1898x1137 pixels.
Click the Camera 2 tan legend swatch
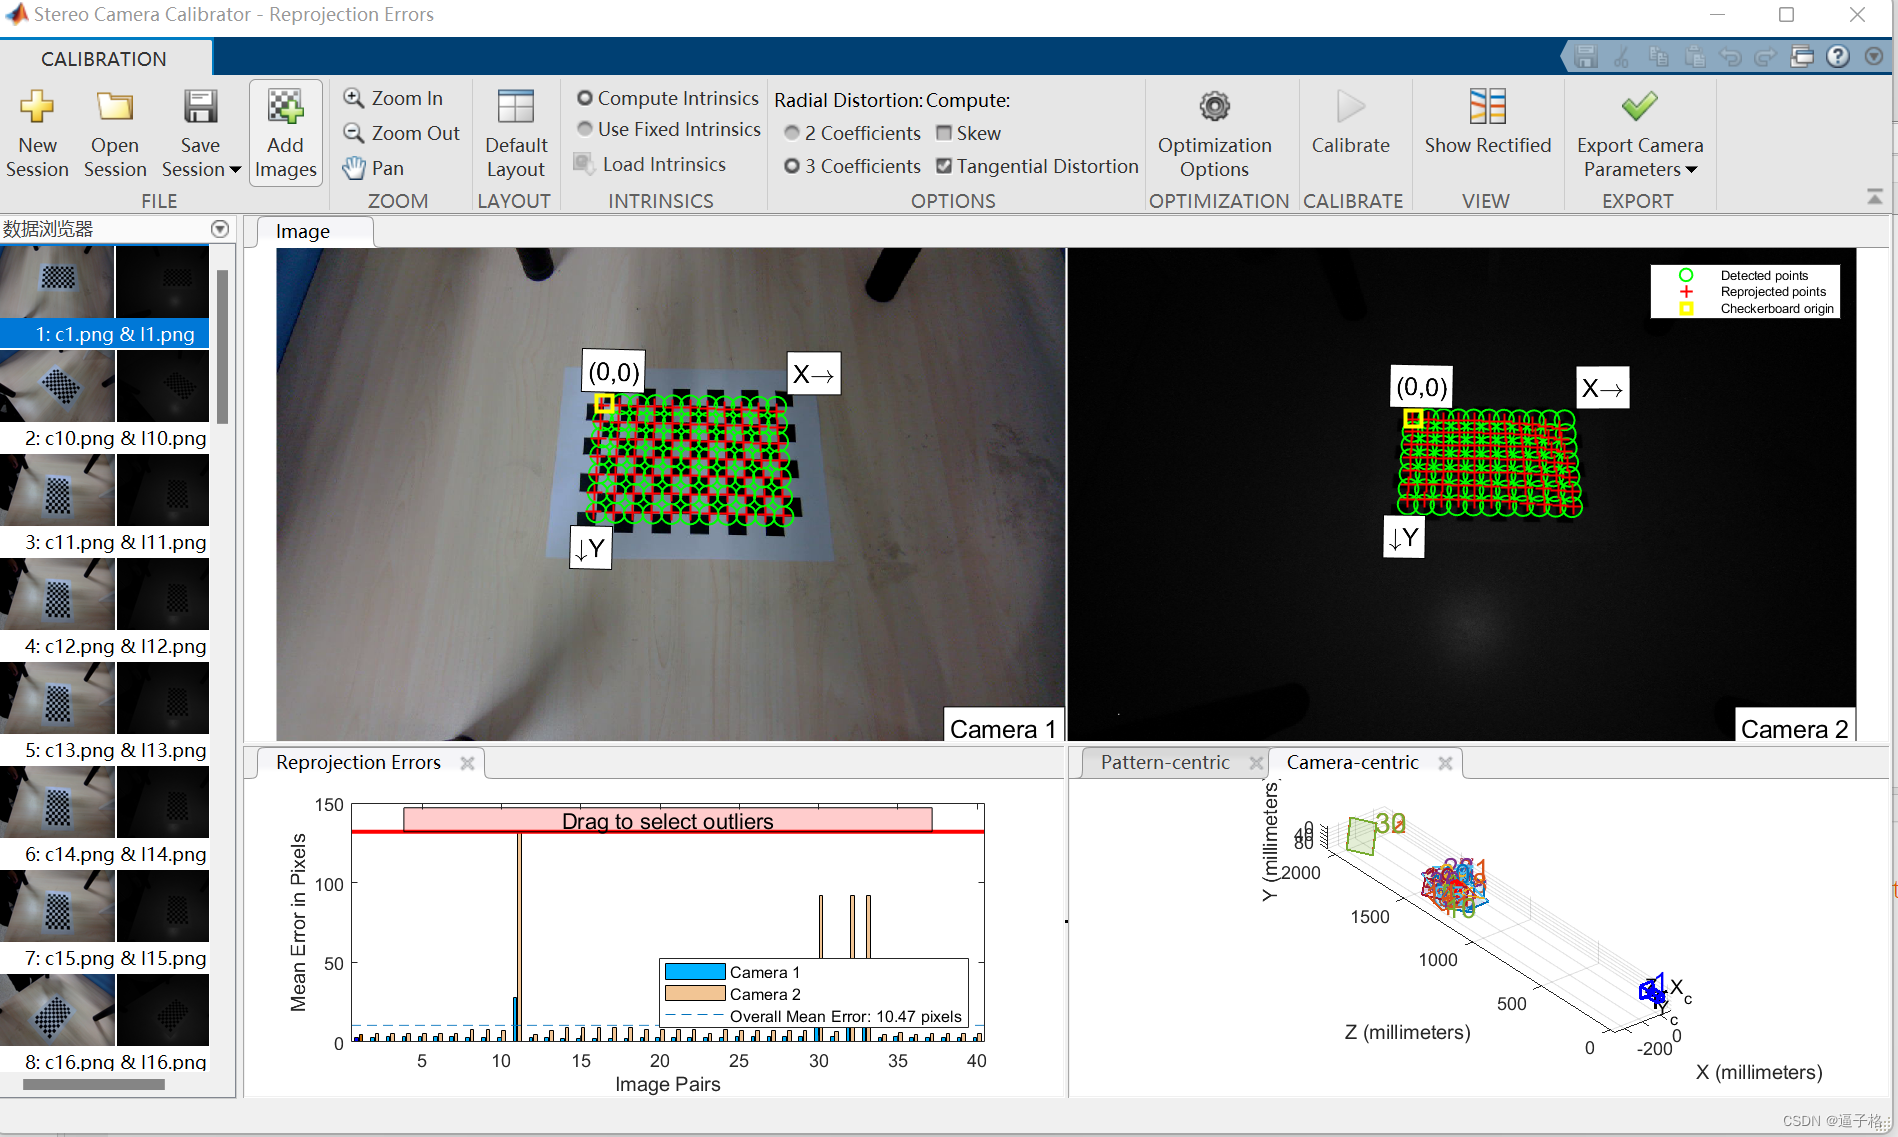695,993
